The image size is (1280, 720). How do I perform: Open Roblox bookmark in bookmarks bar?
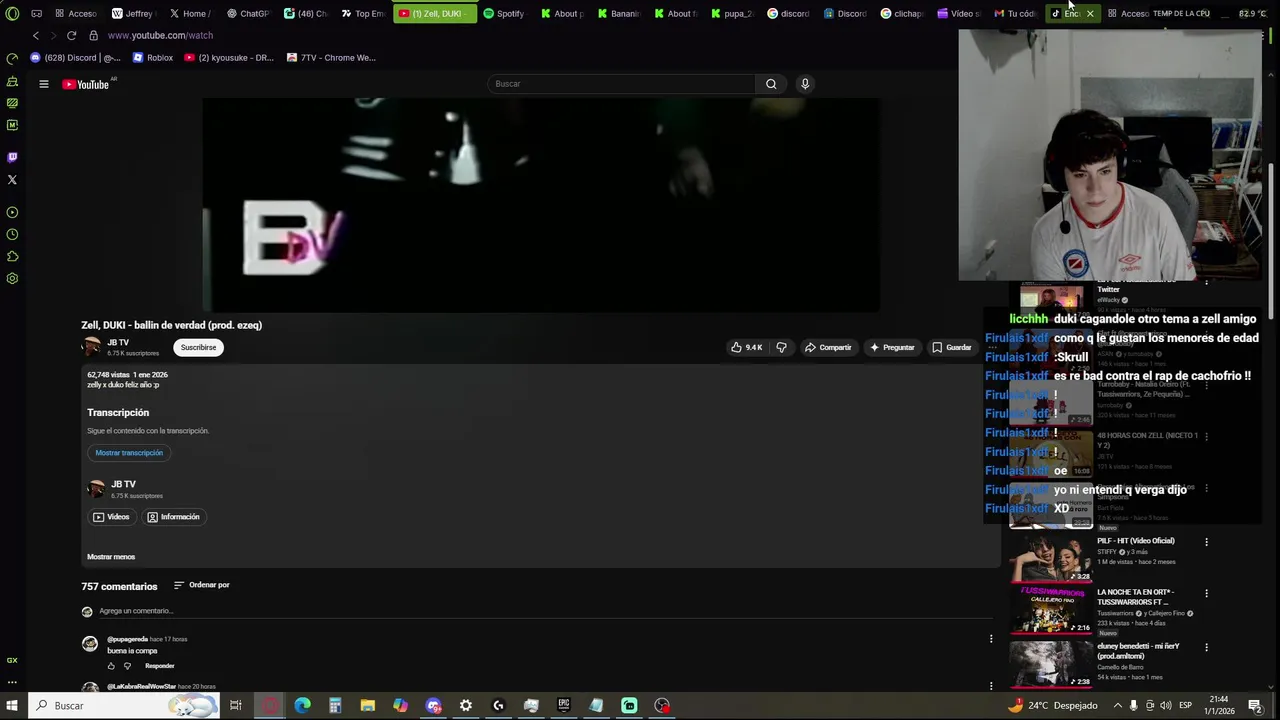(153, 58)
